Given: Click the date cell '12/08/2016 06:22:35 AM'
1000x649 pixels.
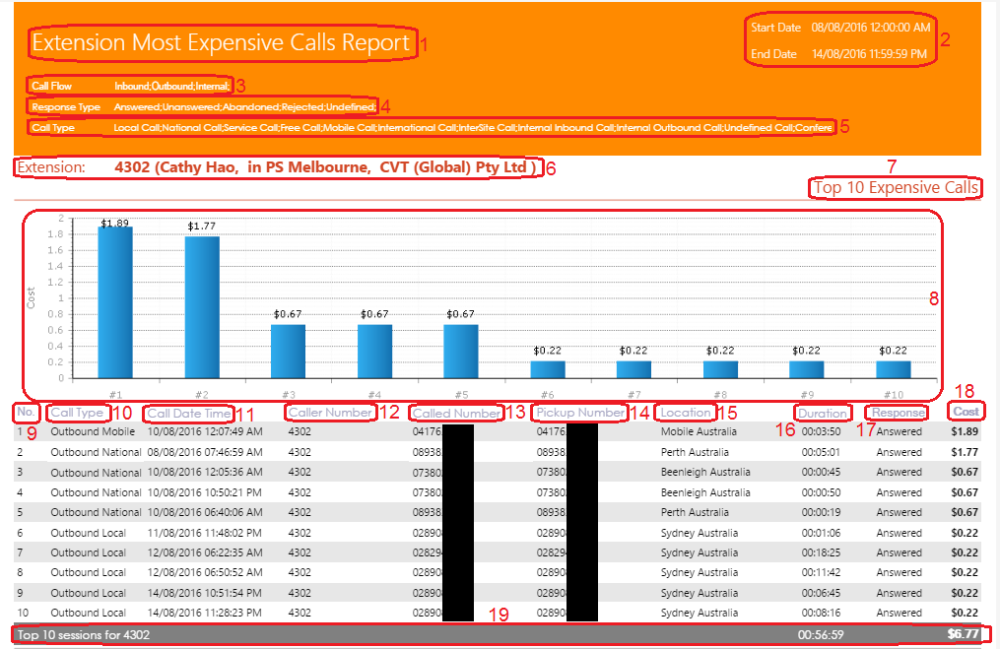Looking at the screenshot, I should tap(205, 553).
